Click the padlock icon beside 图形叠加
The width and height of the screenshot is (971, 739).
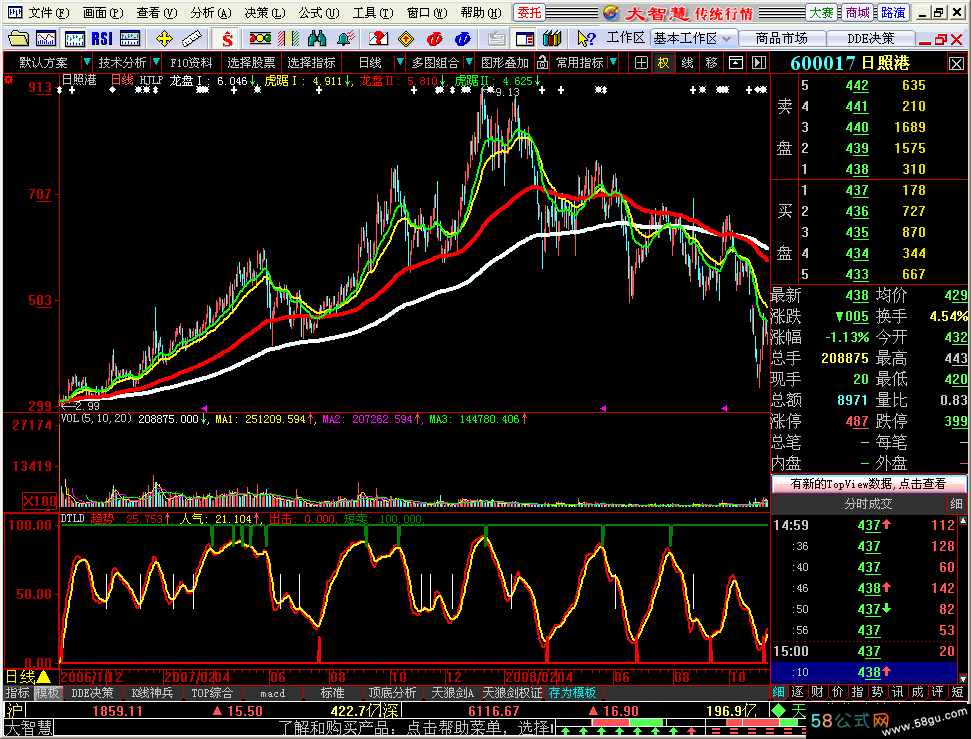point(542,63)
